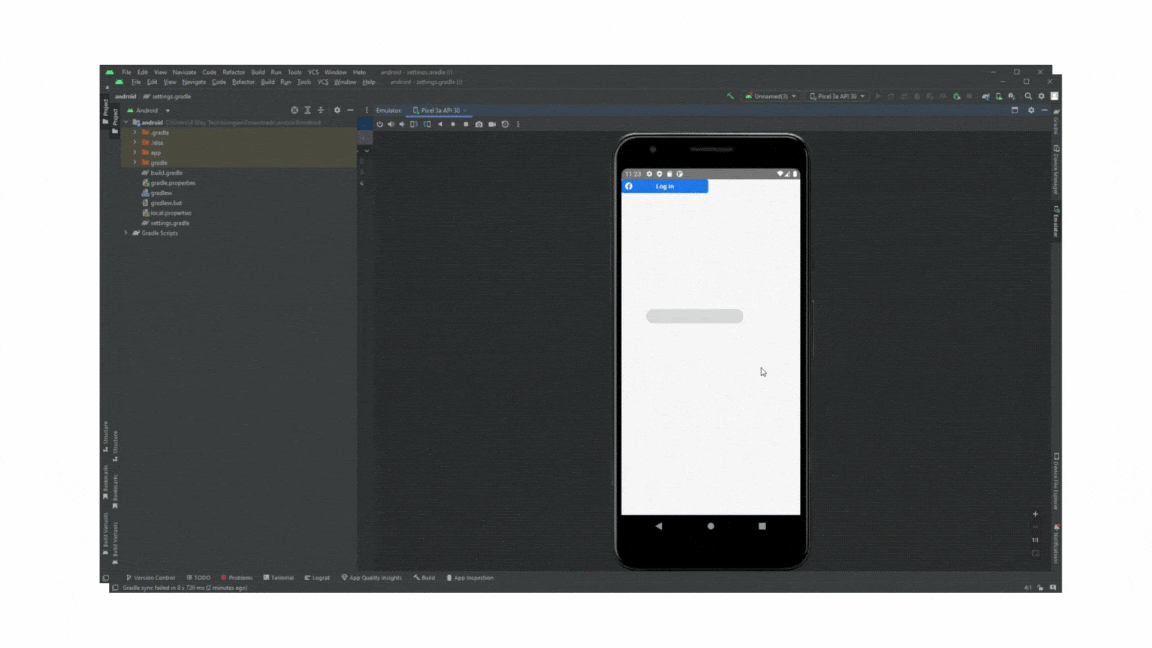Toggle Device Manager tool window on right strip
This screenshot has width=1152, height=648.
[1056, 170]
